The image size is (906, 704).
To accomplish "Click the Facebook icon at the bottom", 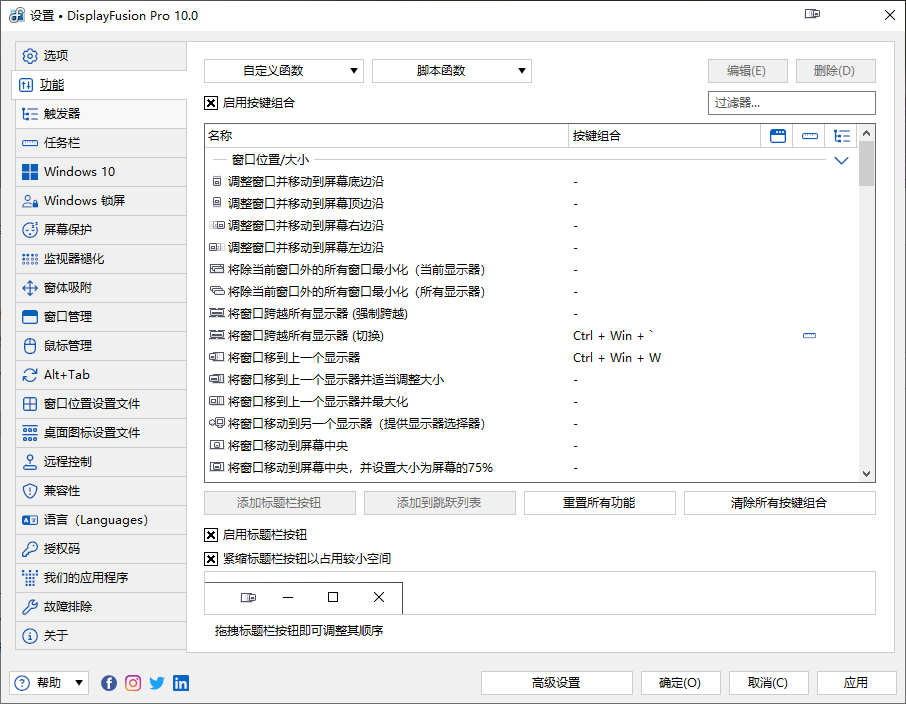I will point(108,683).
